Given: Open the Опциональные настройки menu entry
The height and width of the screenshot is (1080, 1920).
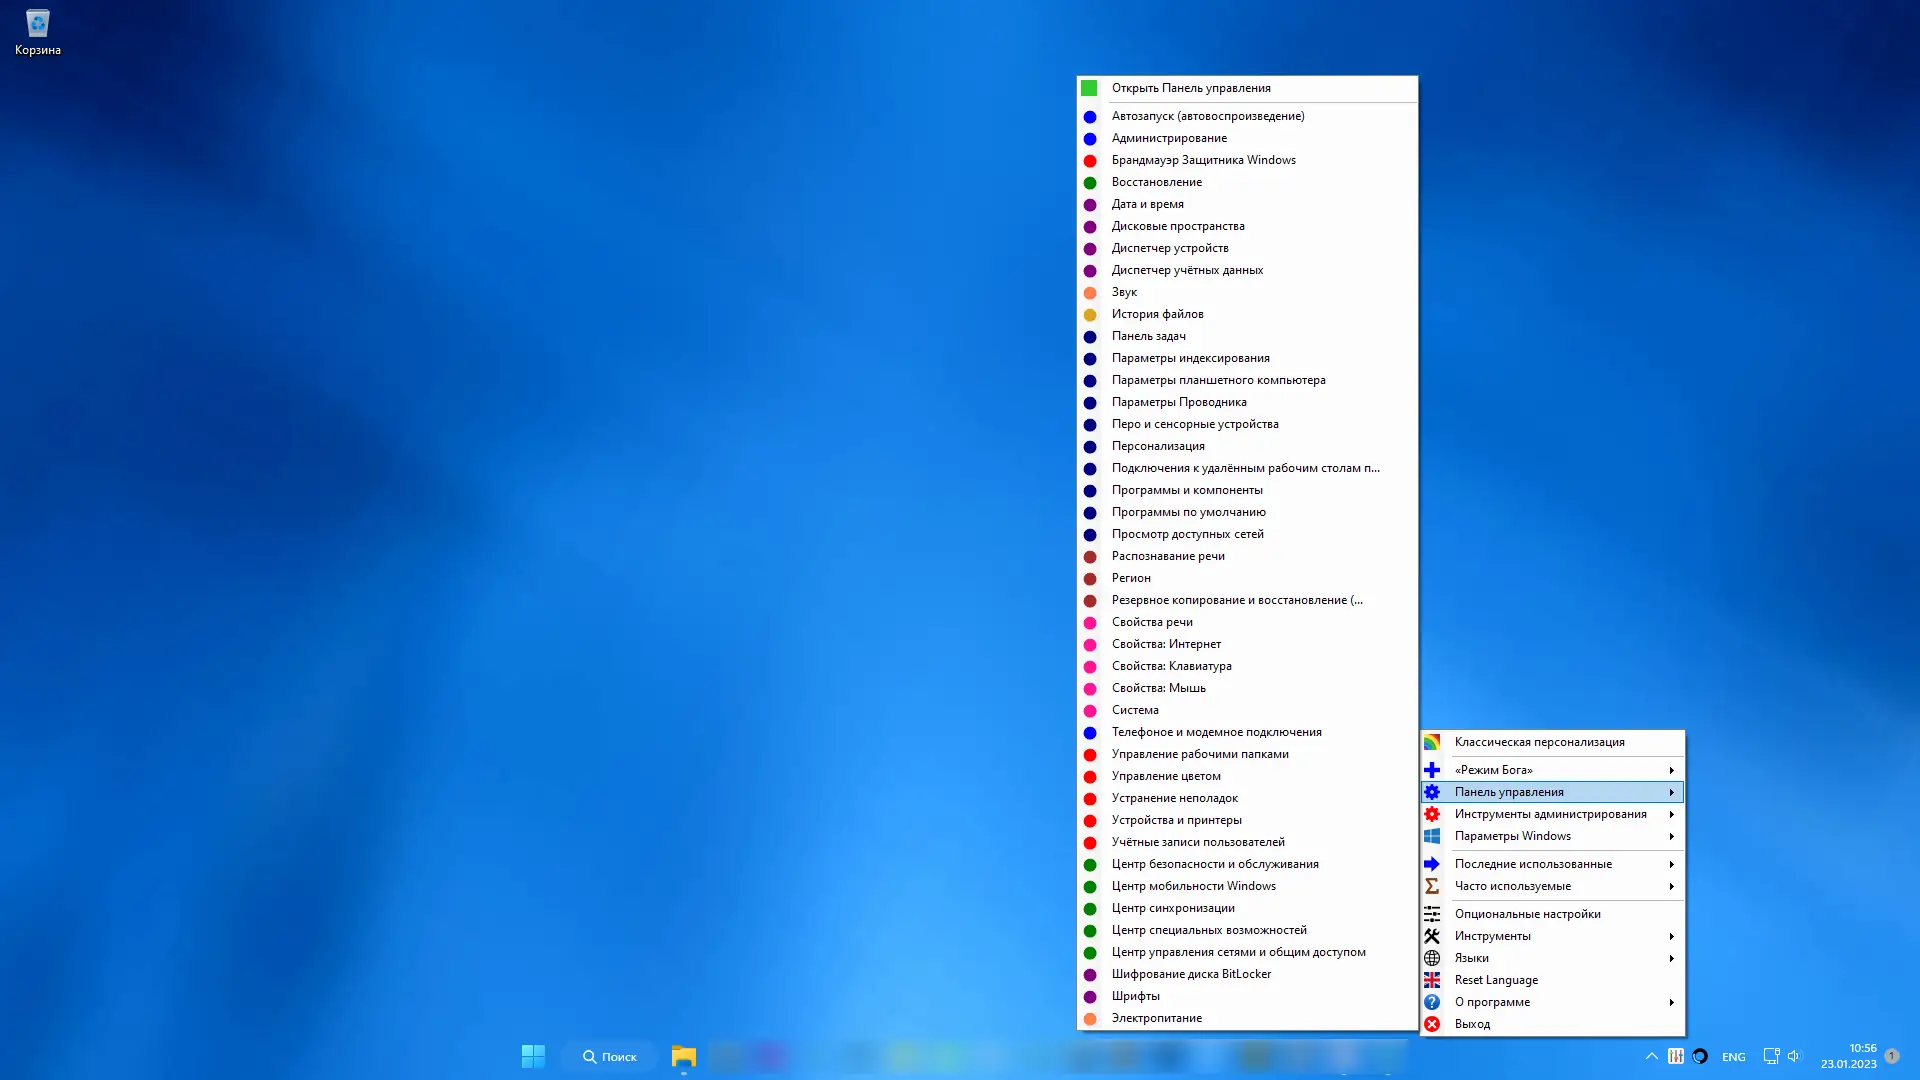Looking at the screenshot, I should tap(1527, 913).
